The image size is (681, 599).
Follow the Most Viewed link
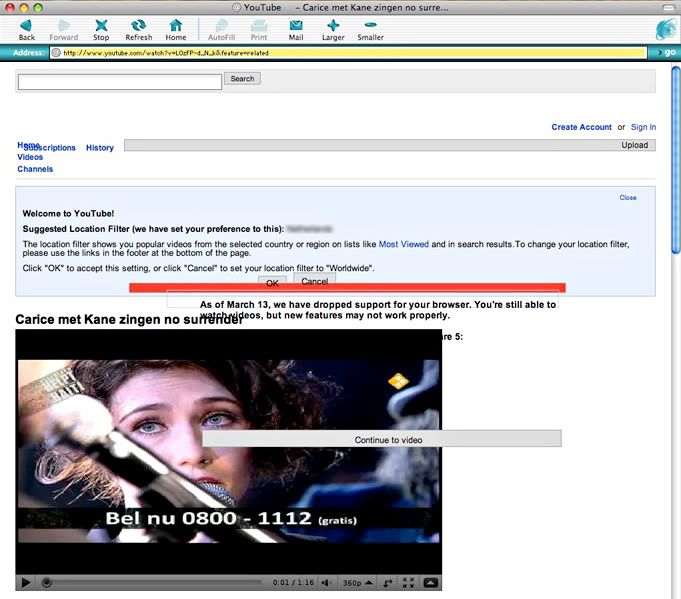pyautogui.click(x=403, y=244)
